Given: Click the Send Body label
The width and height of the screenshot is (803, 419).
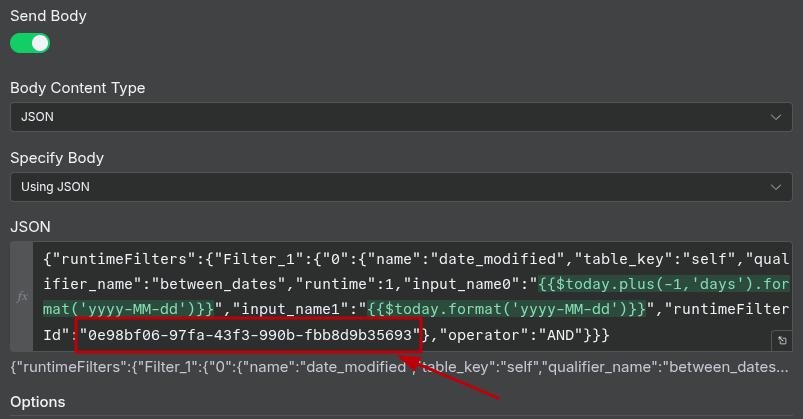Looking at the screenshot, I should point(48,16).
